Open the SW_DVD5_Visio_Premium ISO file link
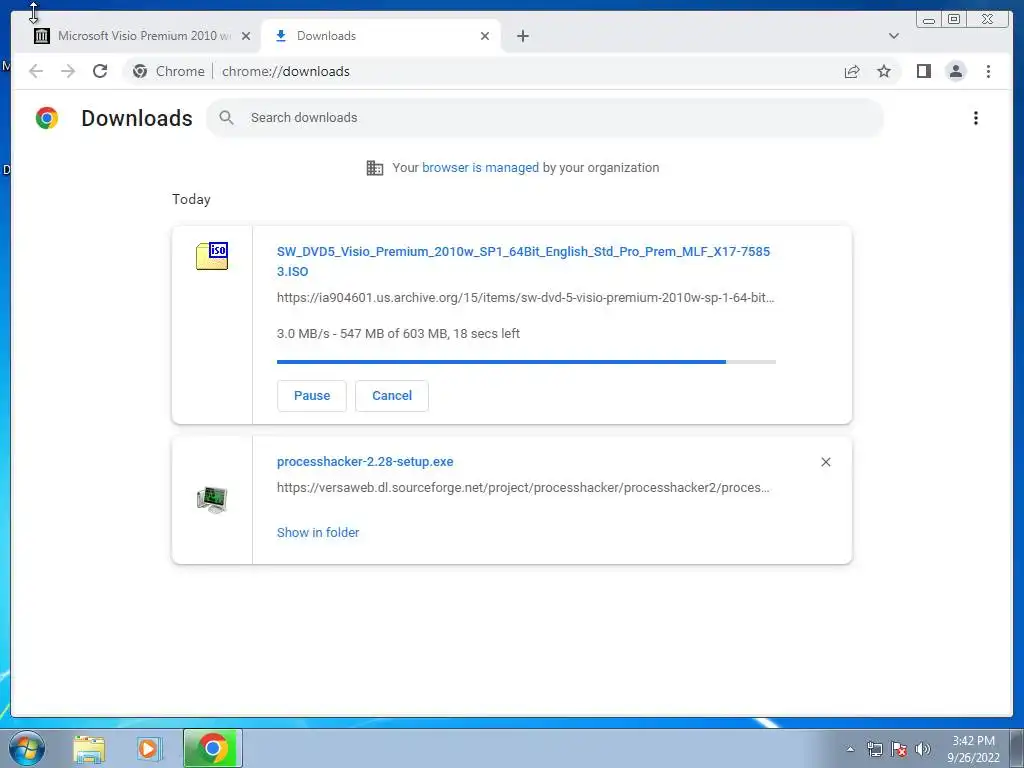1024x768 pixels. pos(523,261)
